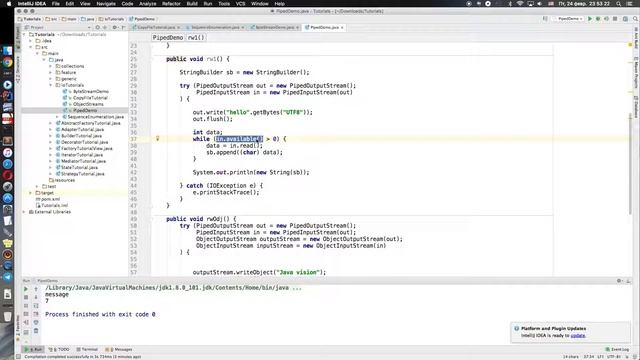This screenshot has height=360, width=640.
Task: Collapse the Tutorials project root
Action: [x=24, y=35]
